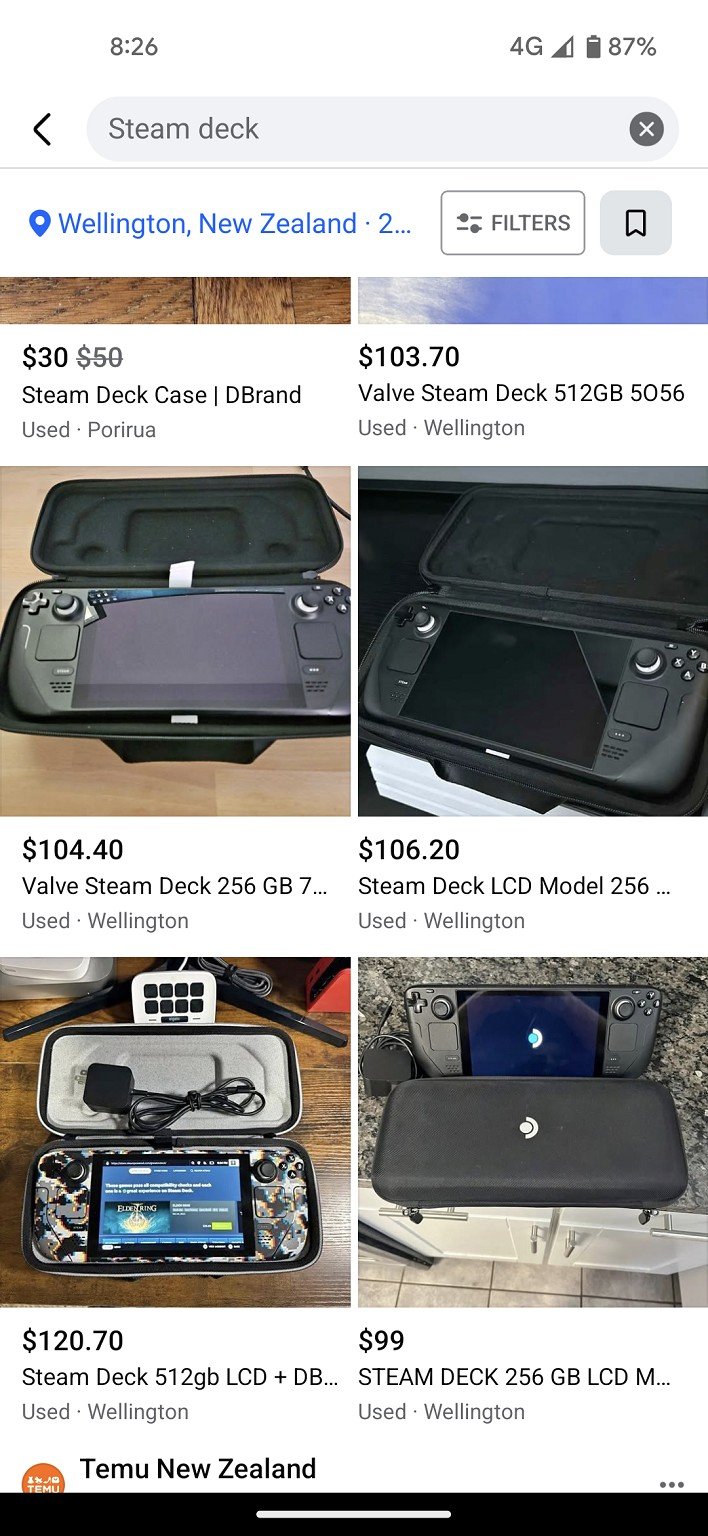Change location from Wellington, New Zealand
Screen dimensions: 708x1536
click(220, 223)
